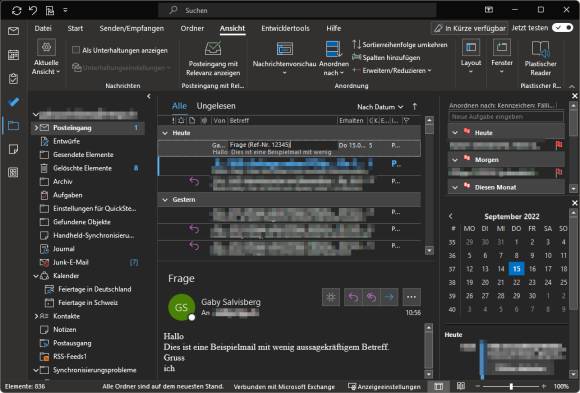Click in the Suchen search box

298,10
